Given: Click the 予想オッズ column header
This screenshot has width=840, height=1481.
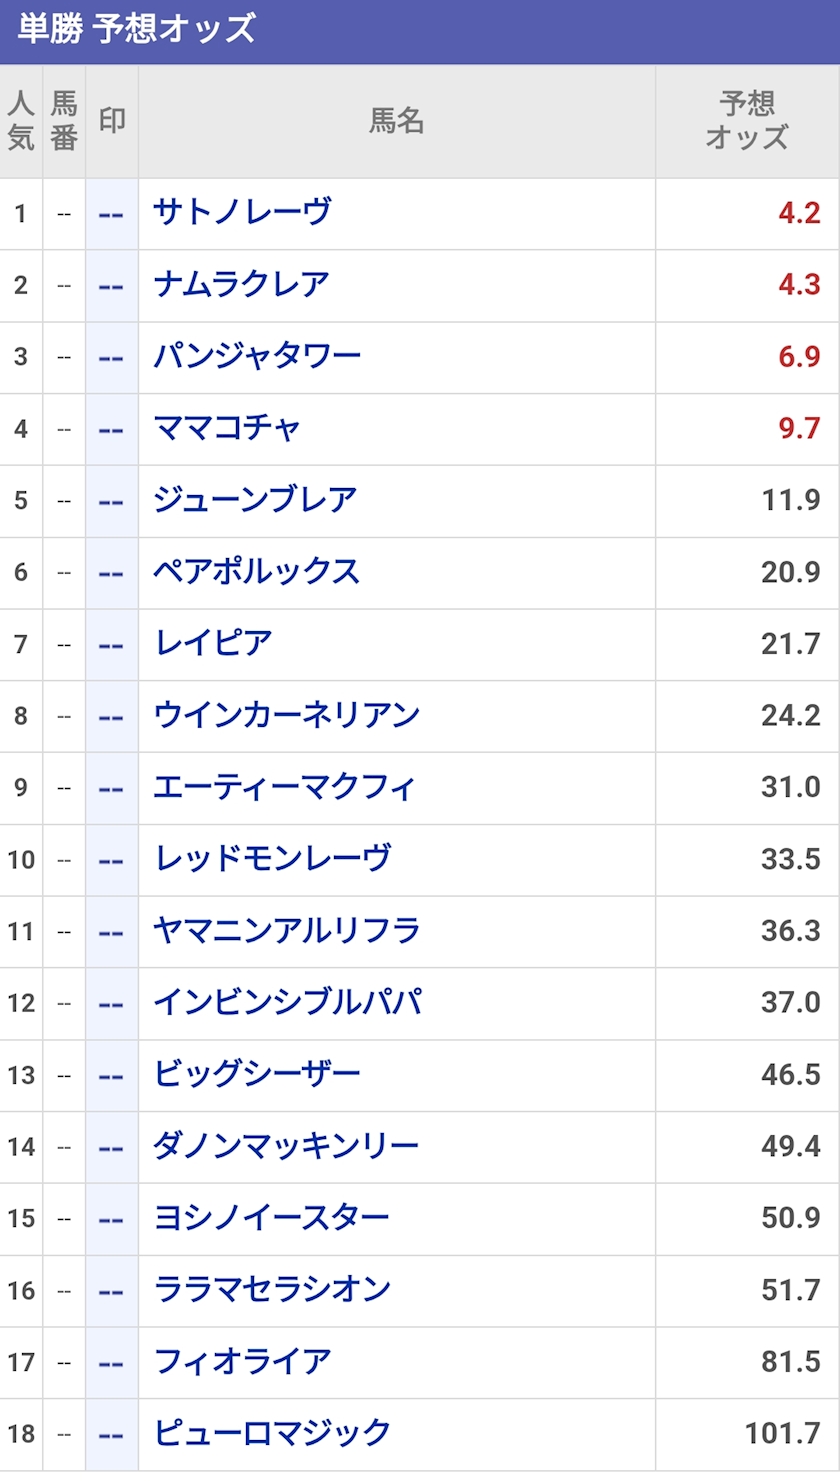Looking at the screenshot, I should (747, 121).
